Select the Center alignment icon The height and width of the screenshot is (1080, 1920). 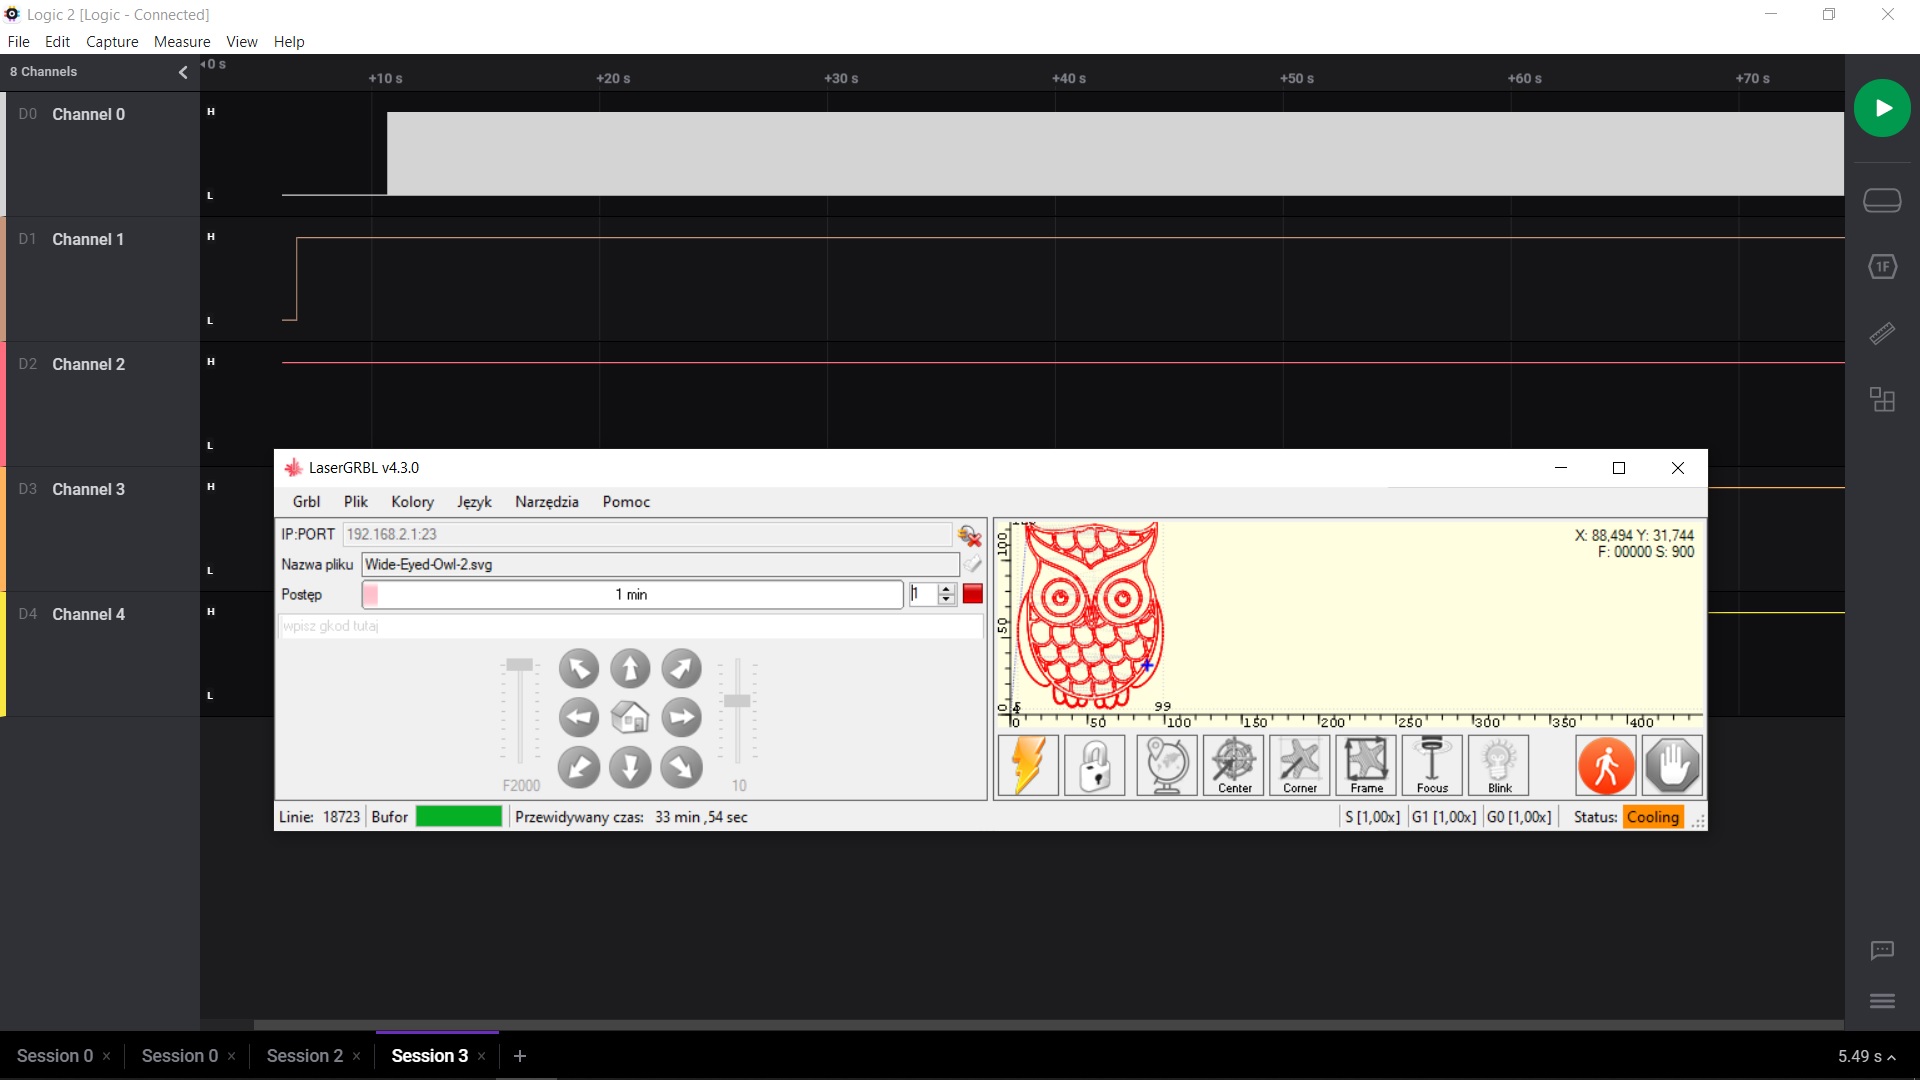click(x=1233, y=765)
